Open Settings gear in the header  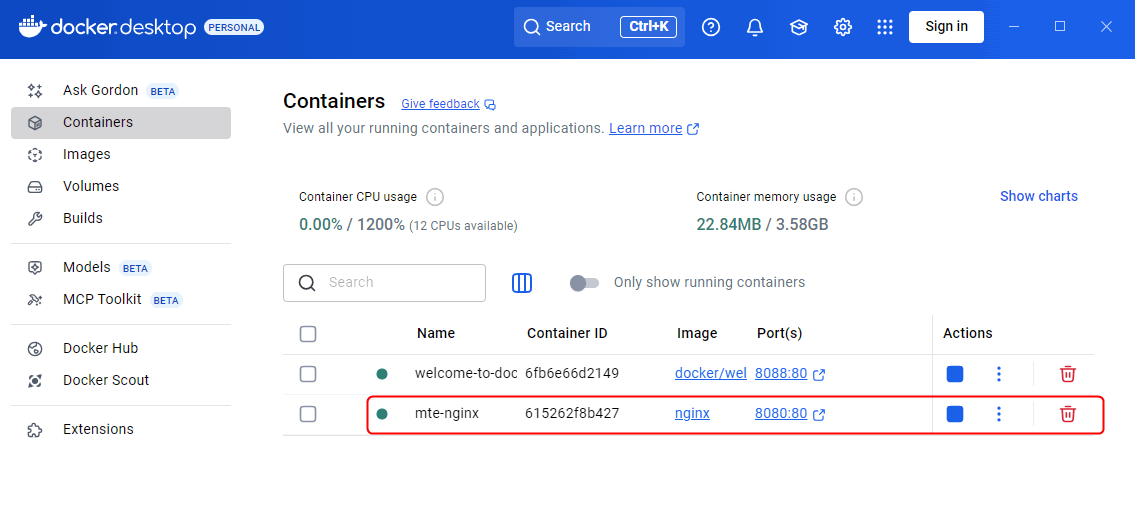(x=843, y=27)
